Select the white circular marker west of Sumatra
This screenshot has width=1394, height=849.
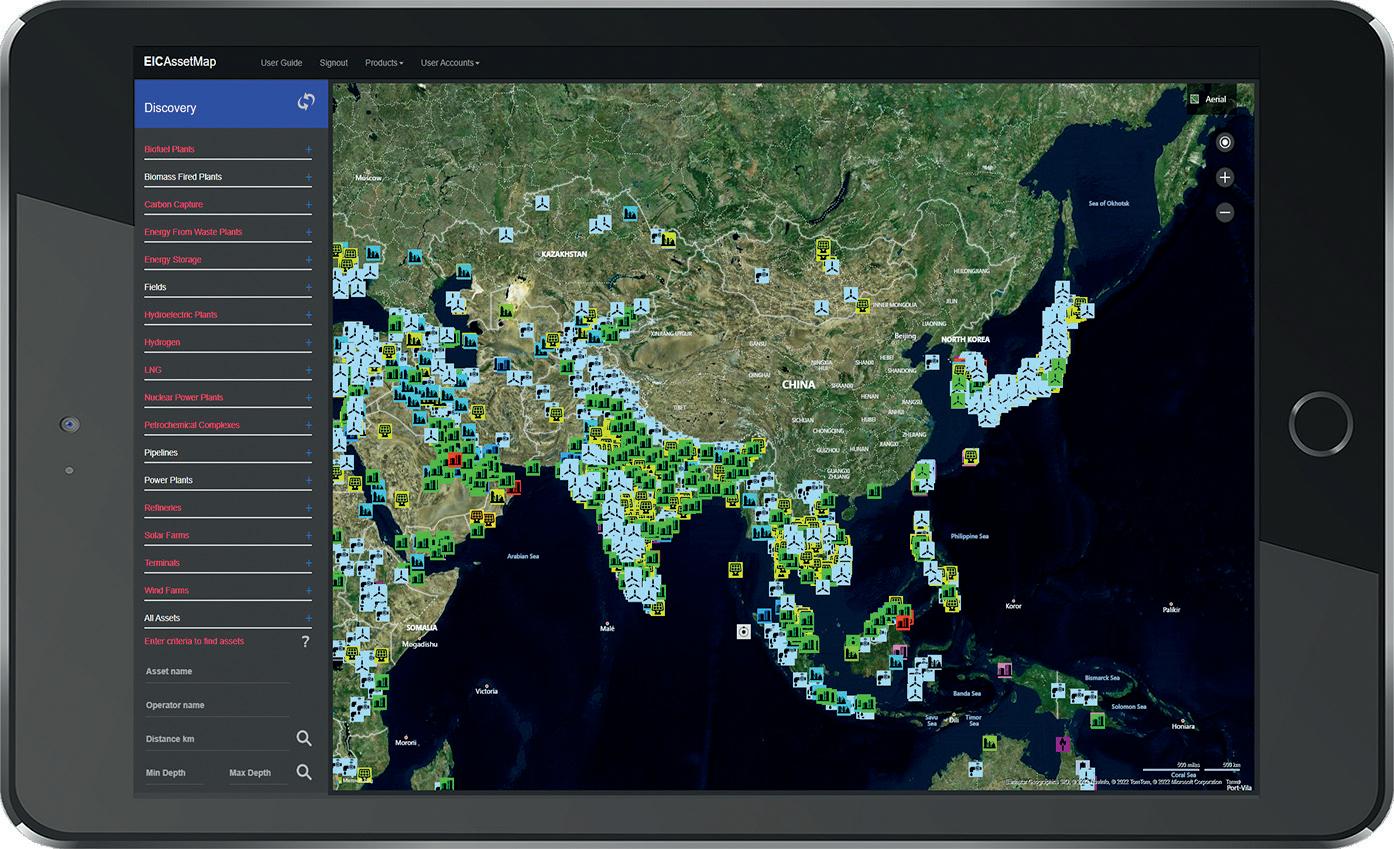point(743,631)
